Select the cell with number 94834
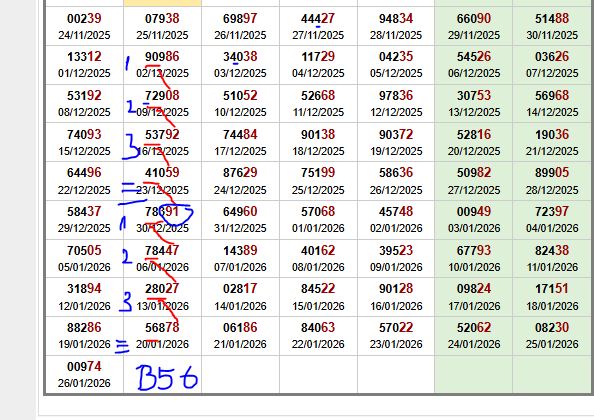 click(x=396, y=26)
